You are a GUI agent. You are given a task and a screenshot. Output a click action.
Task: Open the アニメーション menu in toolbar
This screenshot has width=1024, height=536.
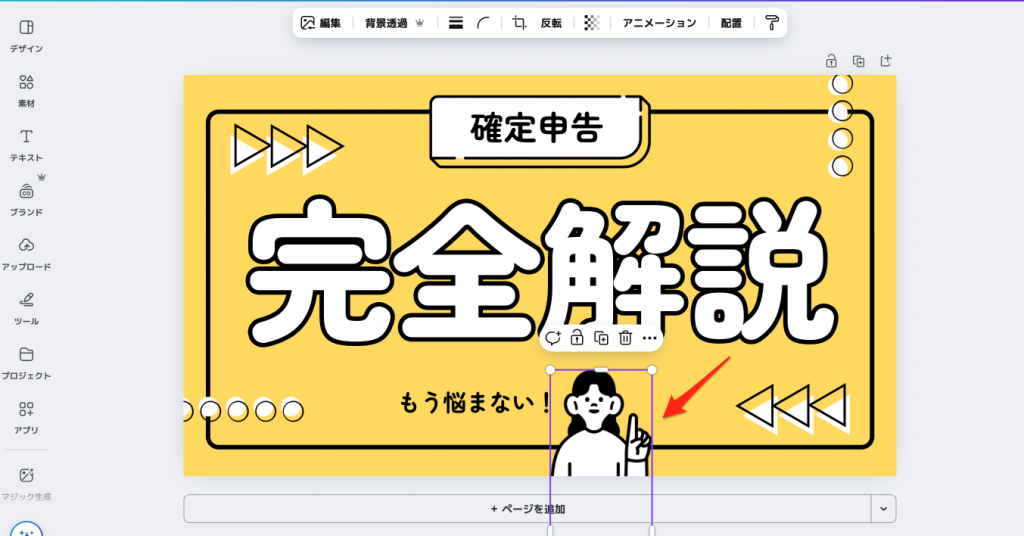click(659, 22)
